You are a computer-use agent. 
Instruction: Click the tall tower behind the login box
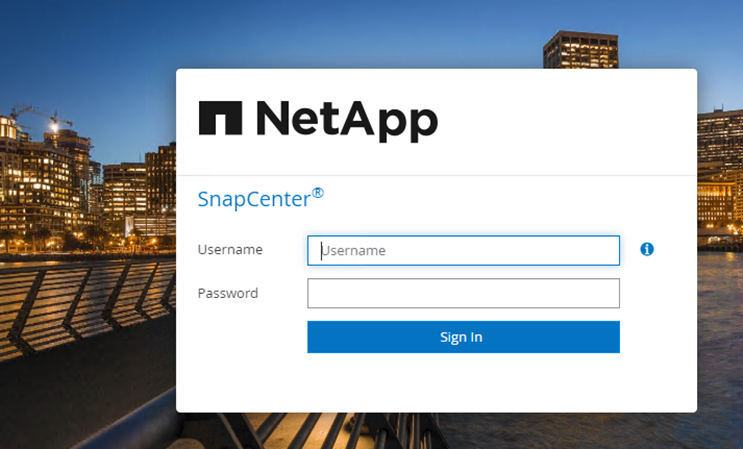tap(580, 50)
